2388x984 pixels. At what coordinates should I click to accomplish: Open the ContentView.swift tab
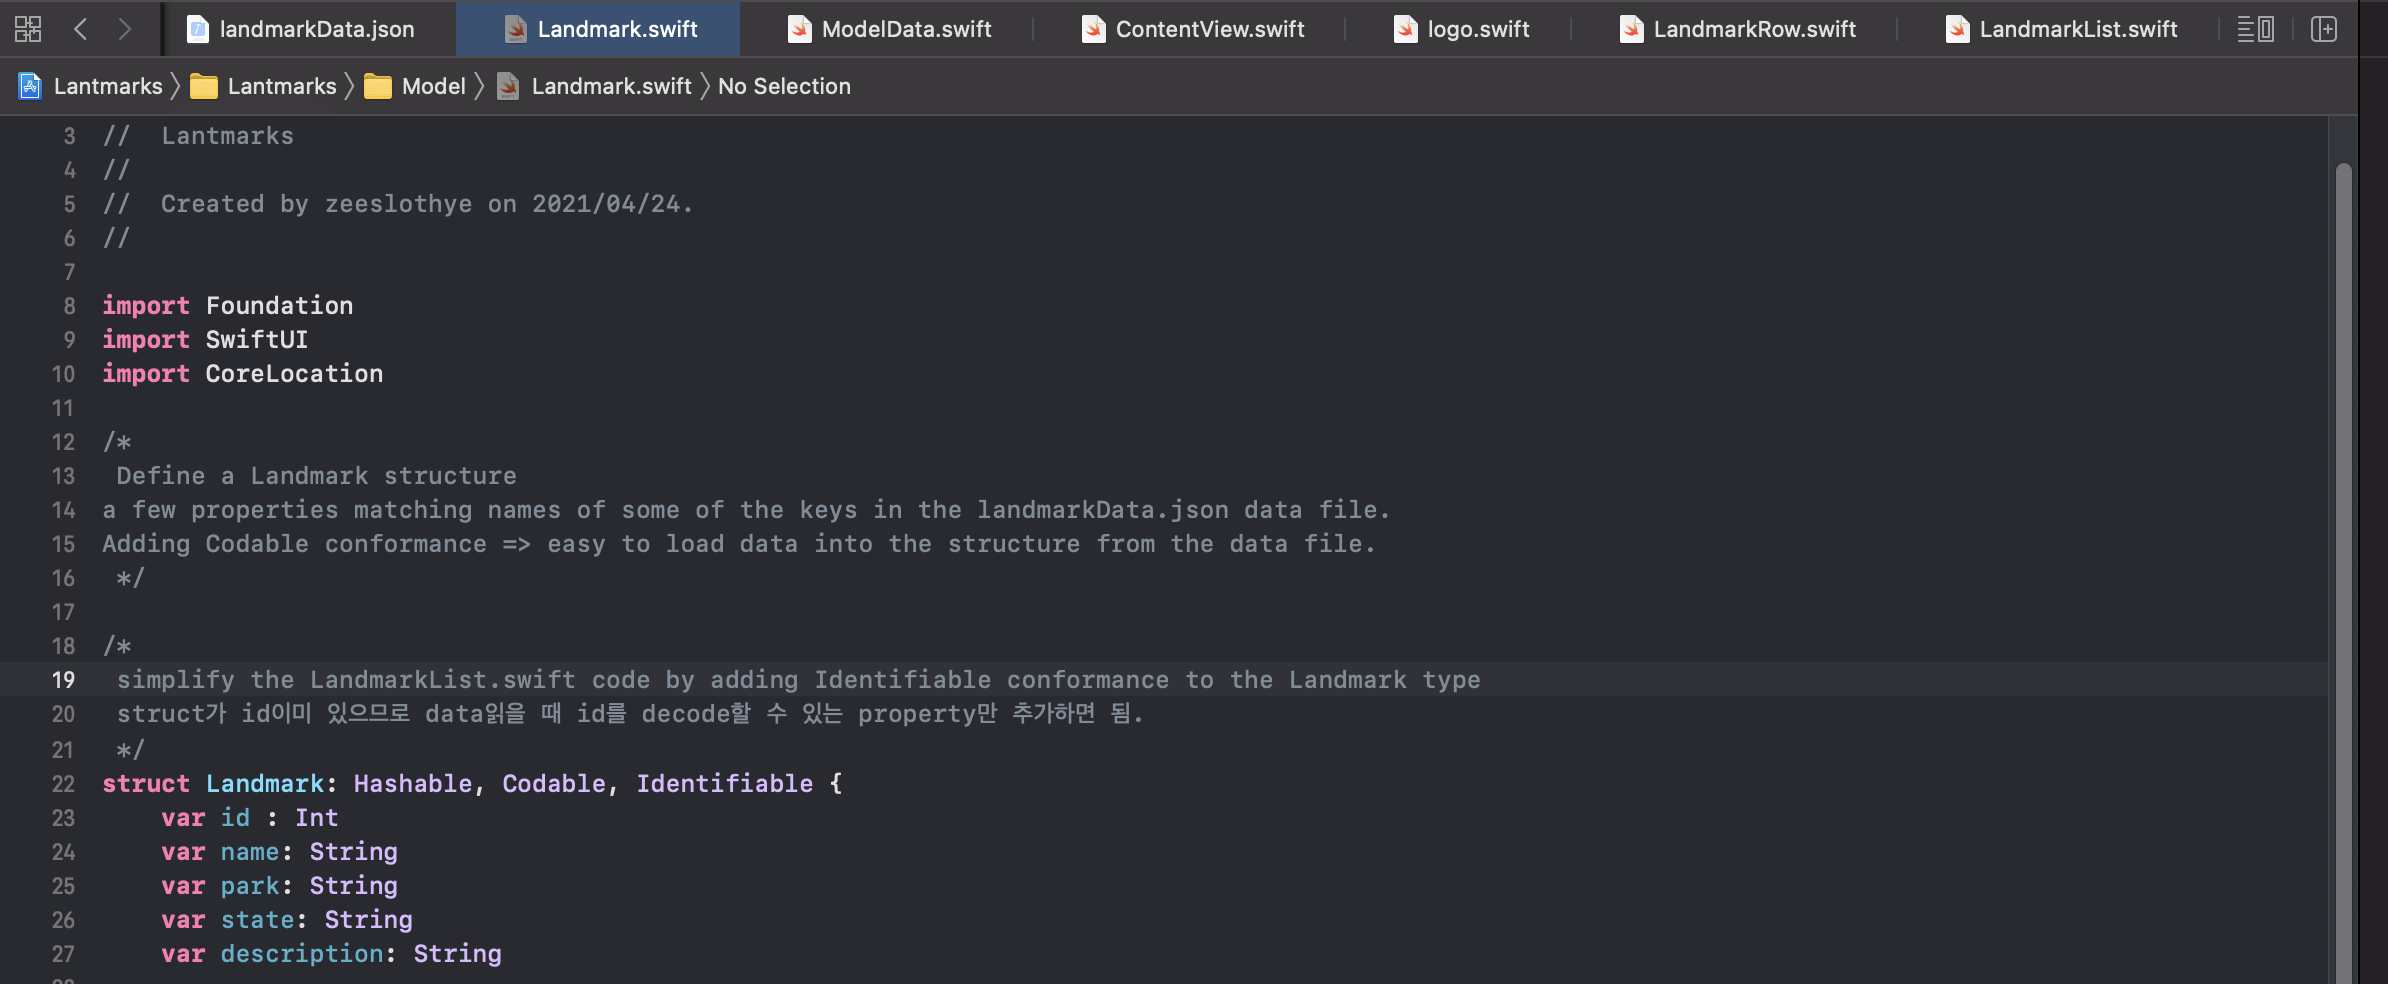click(x=1193, y=29)
